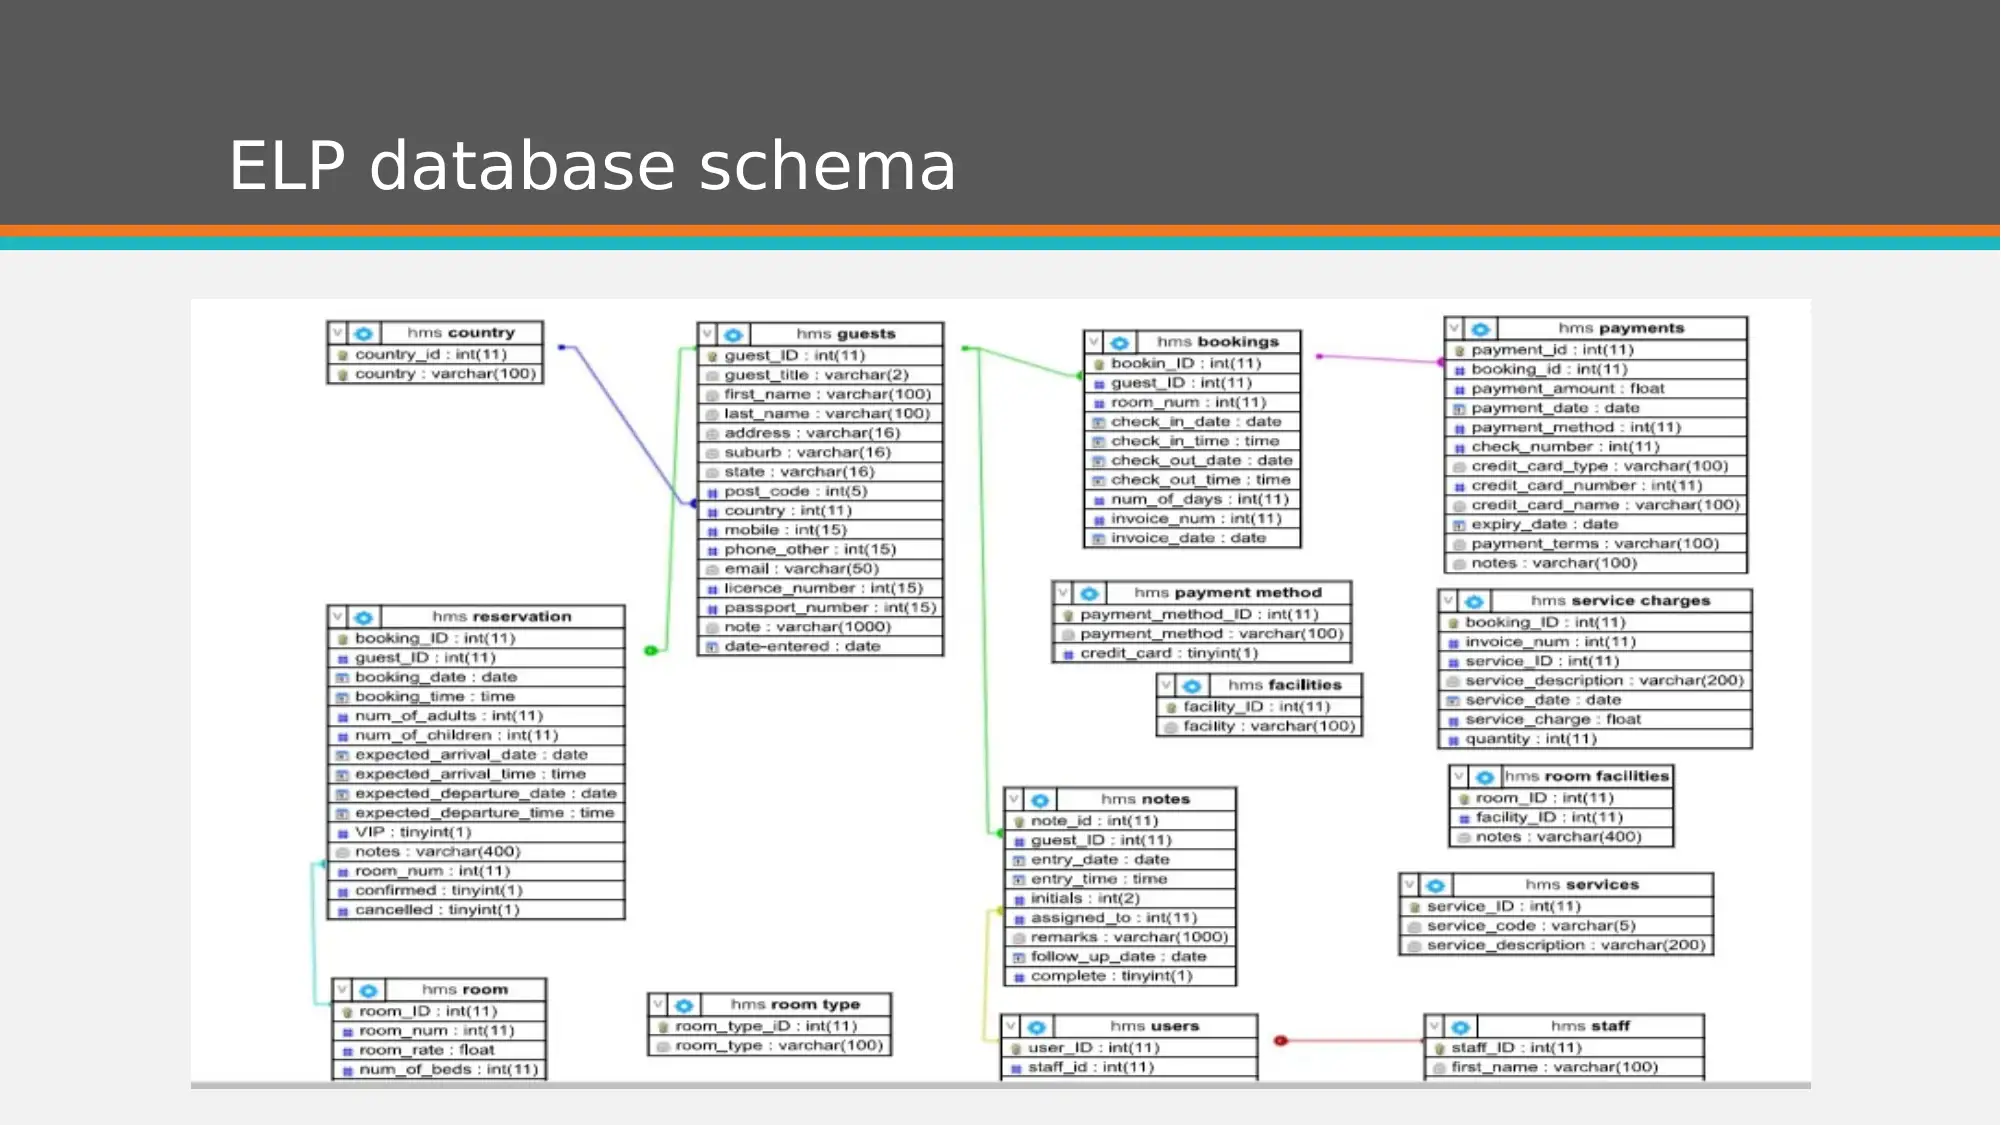Collapse hms staff table via v arrow
The height and width of the screenshot is (1125, 2001).
tap(1435, 1027)
